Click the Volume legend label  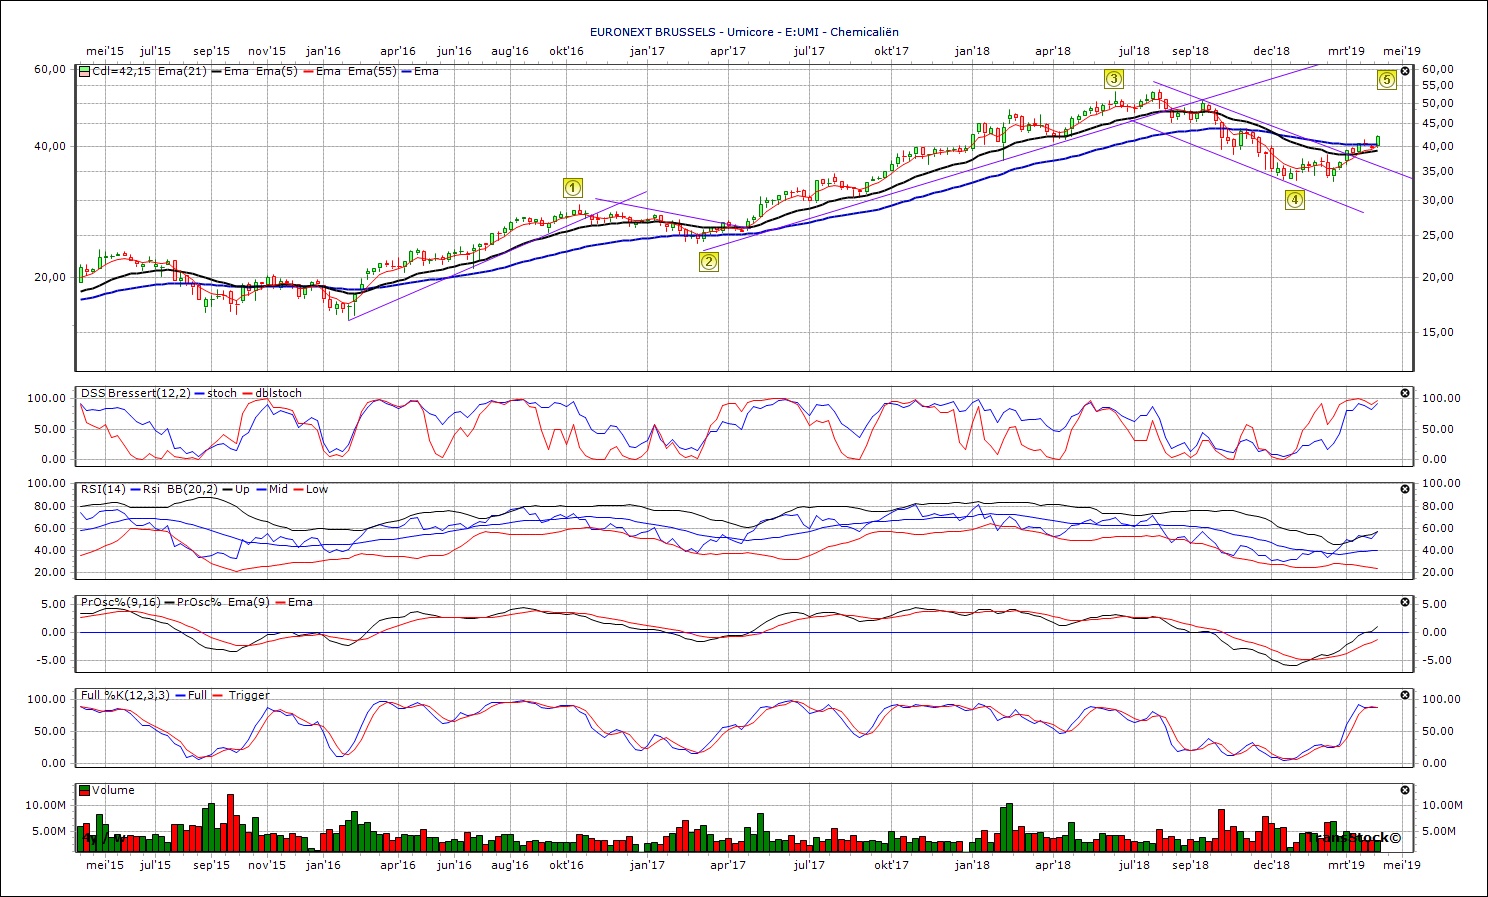click(113, 790)
